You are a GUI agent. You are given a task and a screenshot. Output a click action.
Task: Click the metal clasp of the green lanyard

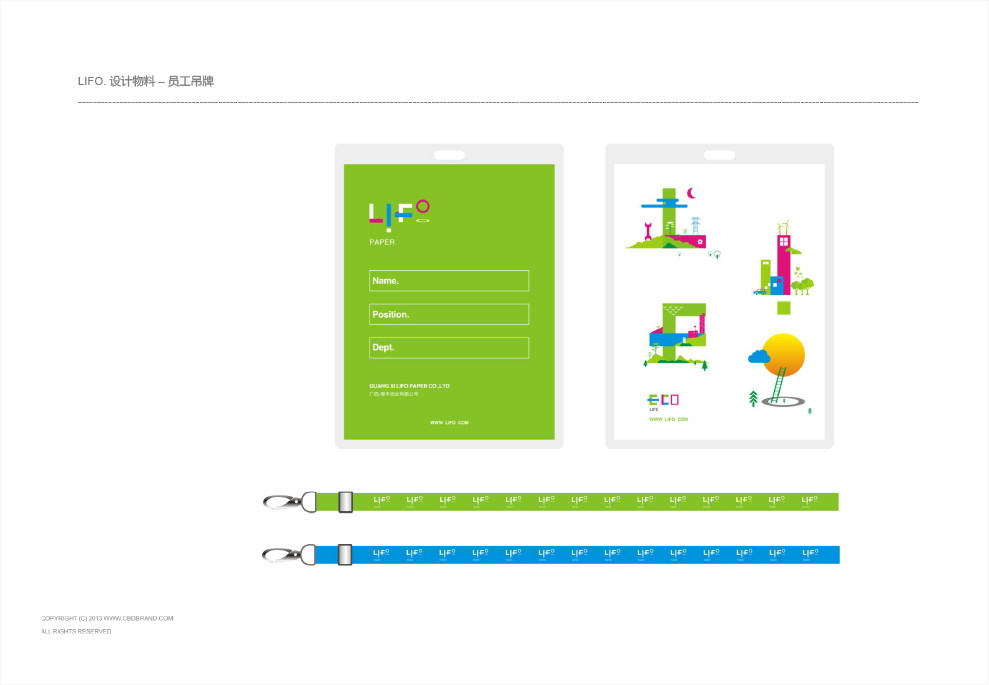[x=282, y=501]
